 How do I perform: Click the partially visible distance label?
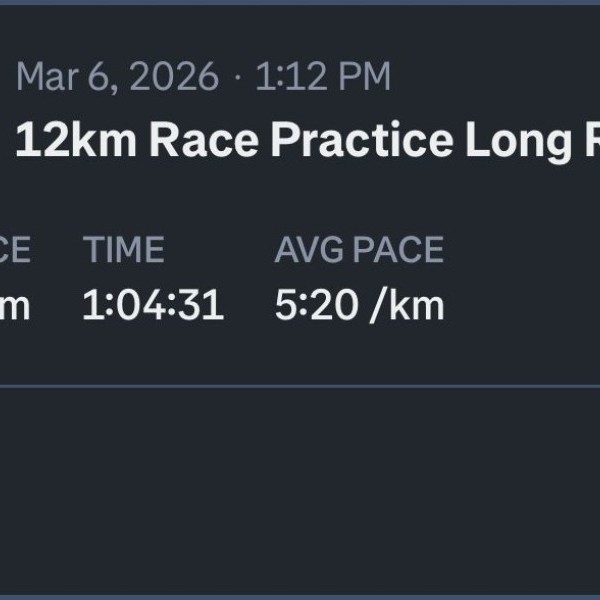pyautogui.click(x=14, y=249)
